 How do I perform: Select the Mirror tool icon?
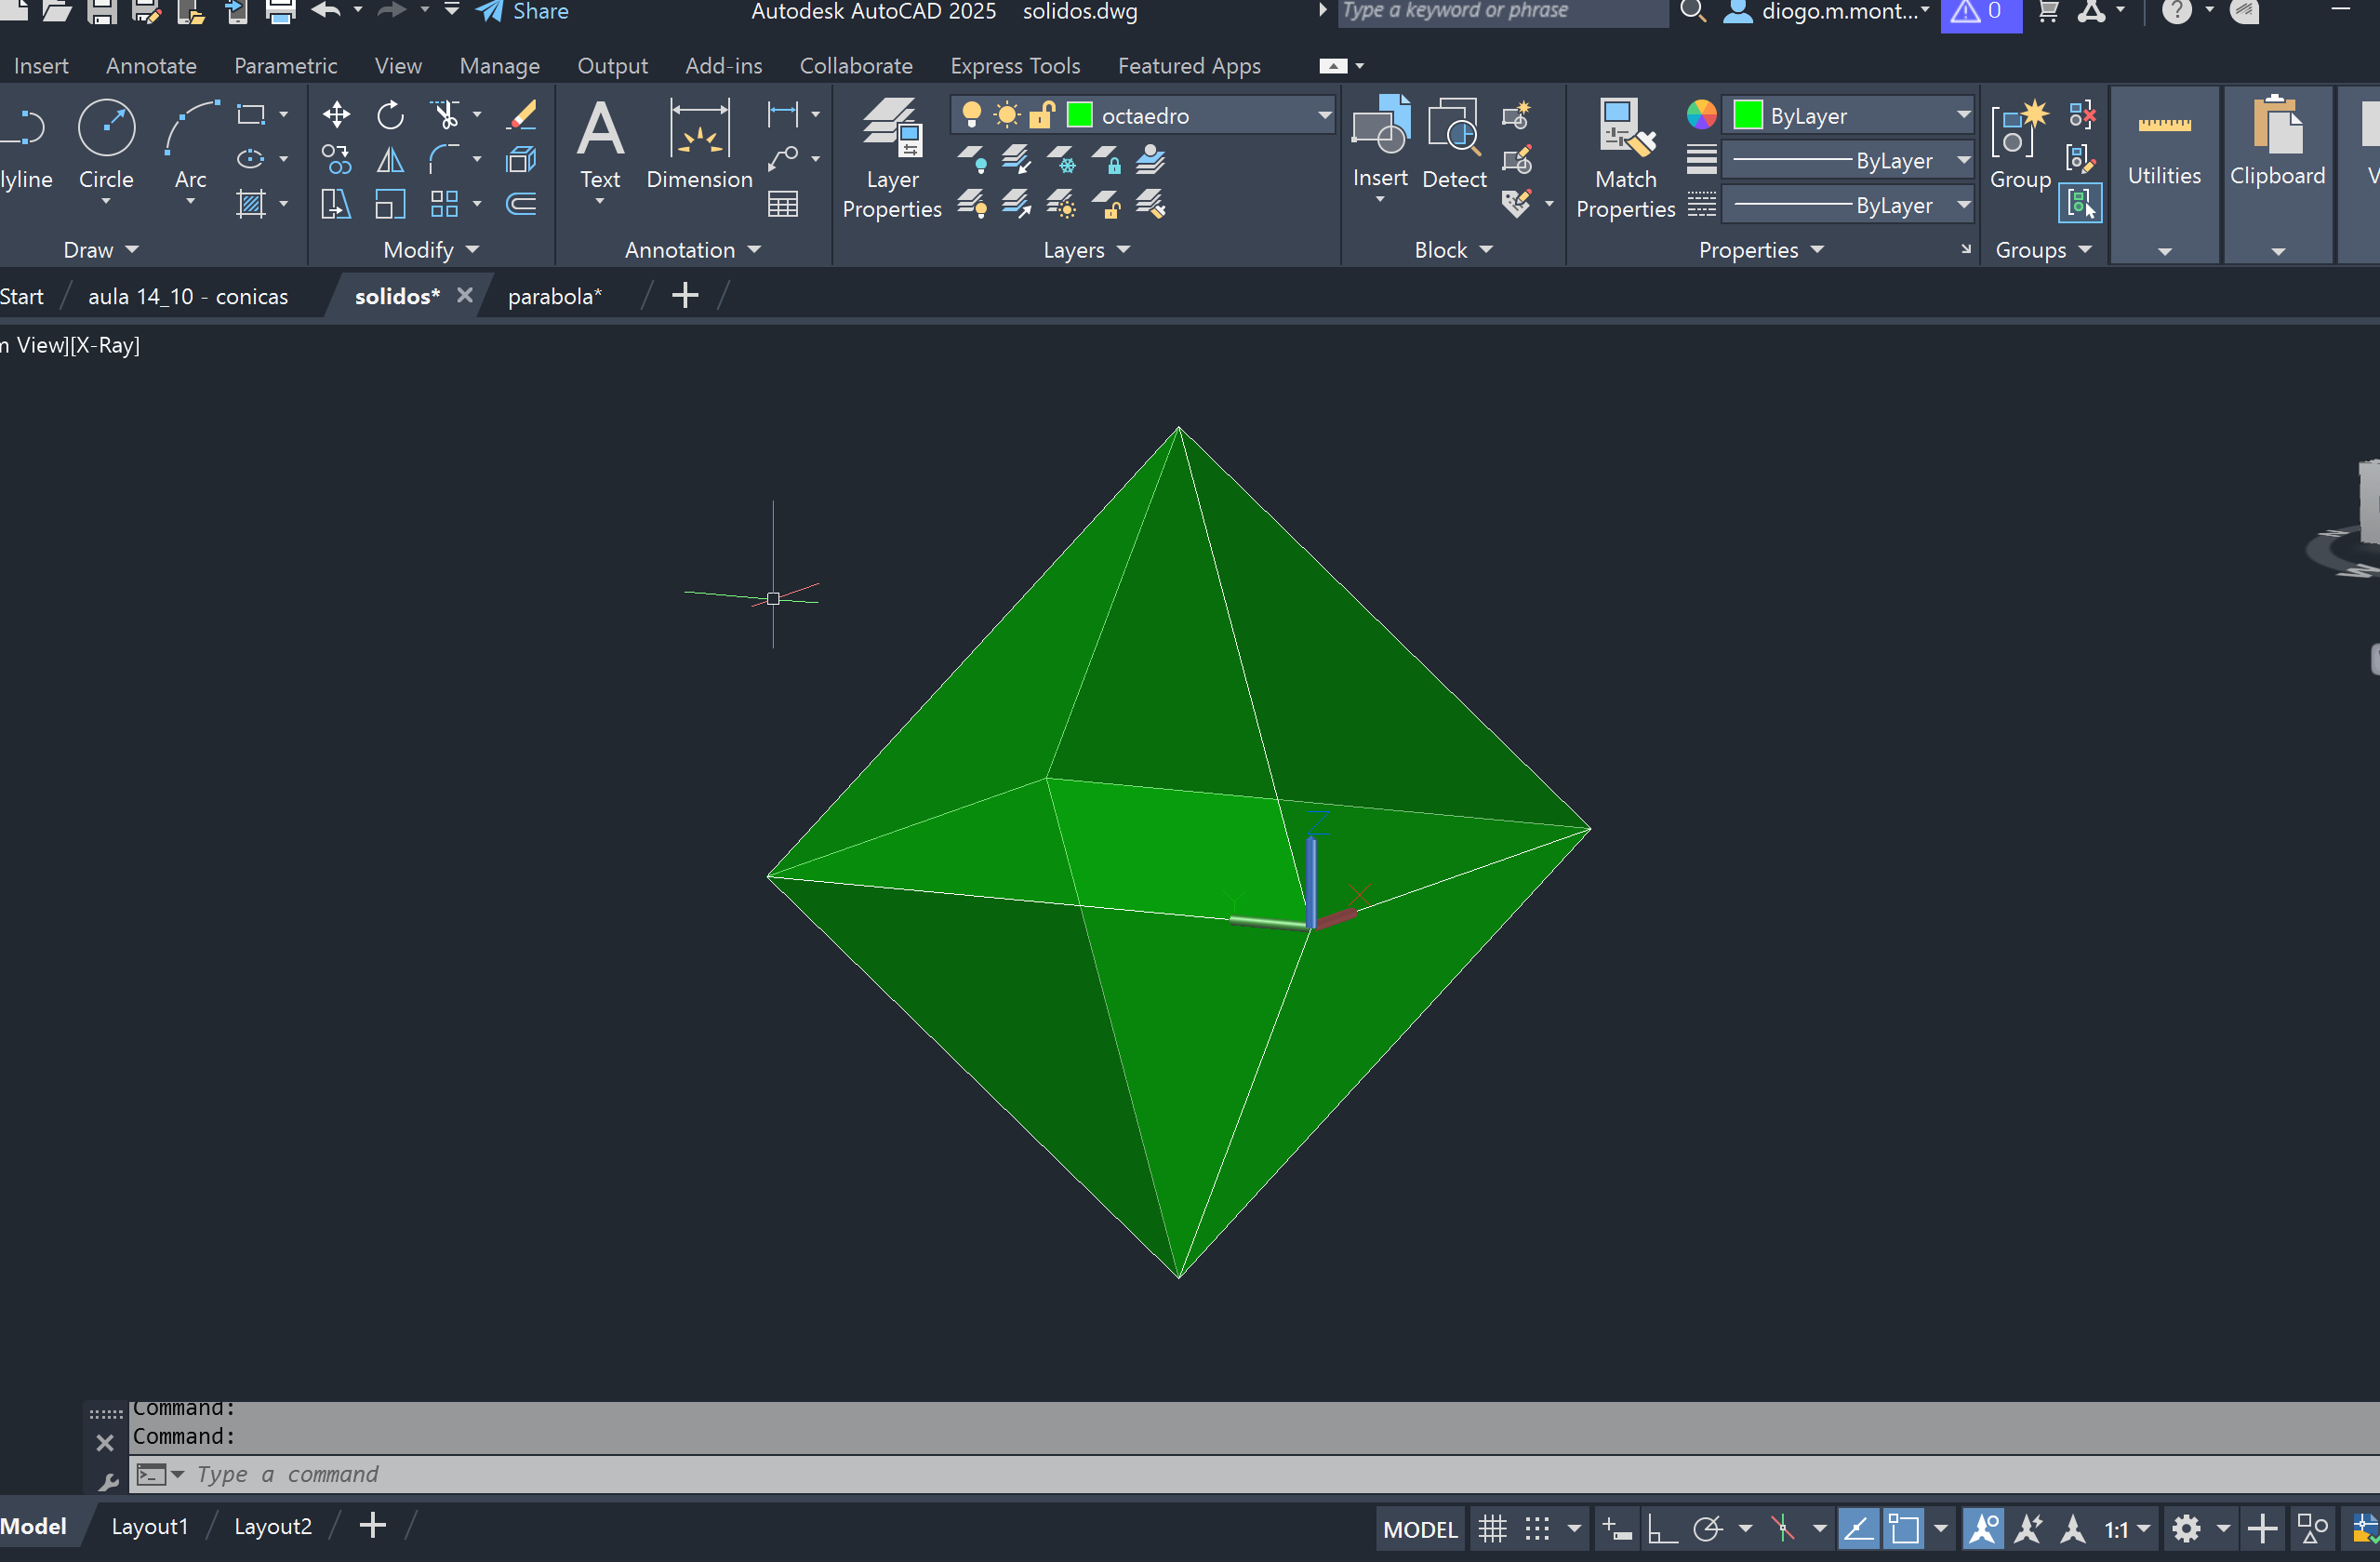point(390,160)
